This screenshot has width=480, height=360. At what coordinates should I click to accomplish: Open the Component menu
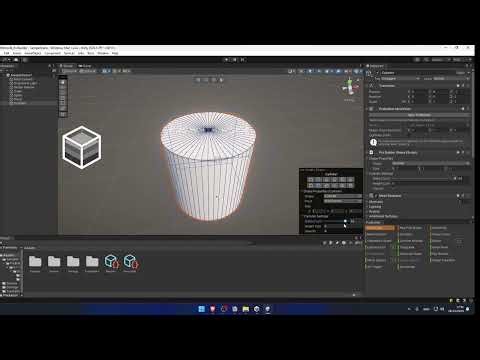coord(52,53)
